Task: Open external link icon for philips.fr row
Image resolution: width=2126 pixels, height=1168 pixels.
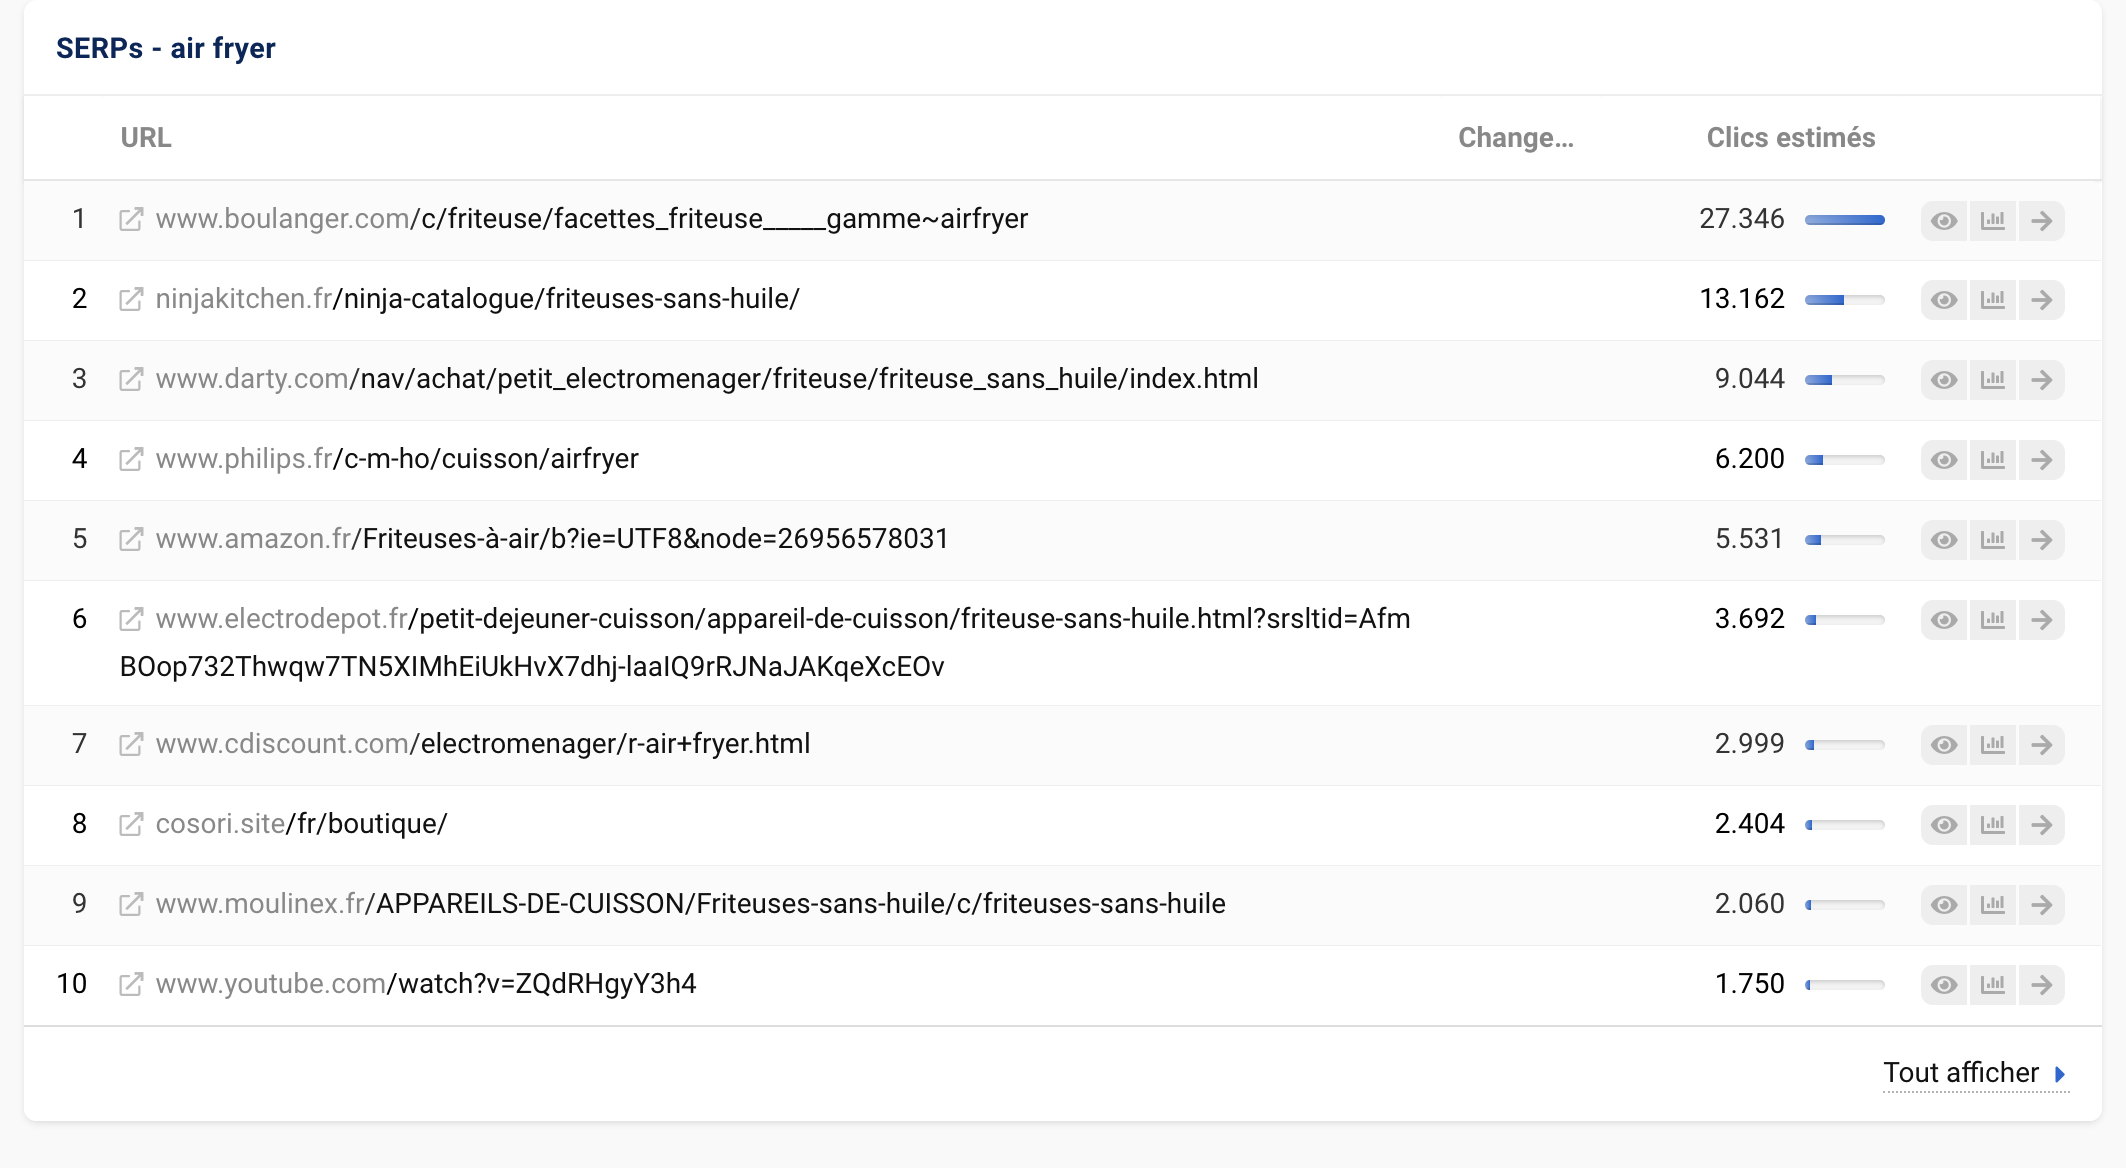Action: click(x=131, y=459)
